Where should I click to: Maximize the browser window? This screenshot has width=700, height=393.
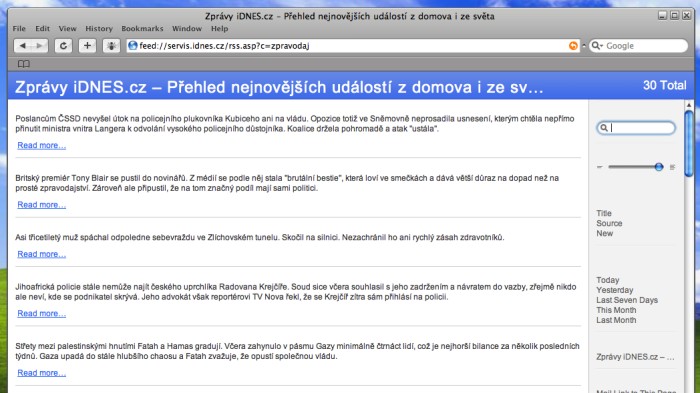675,16
